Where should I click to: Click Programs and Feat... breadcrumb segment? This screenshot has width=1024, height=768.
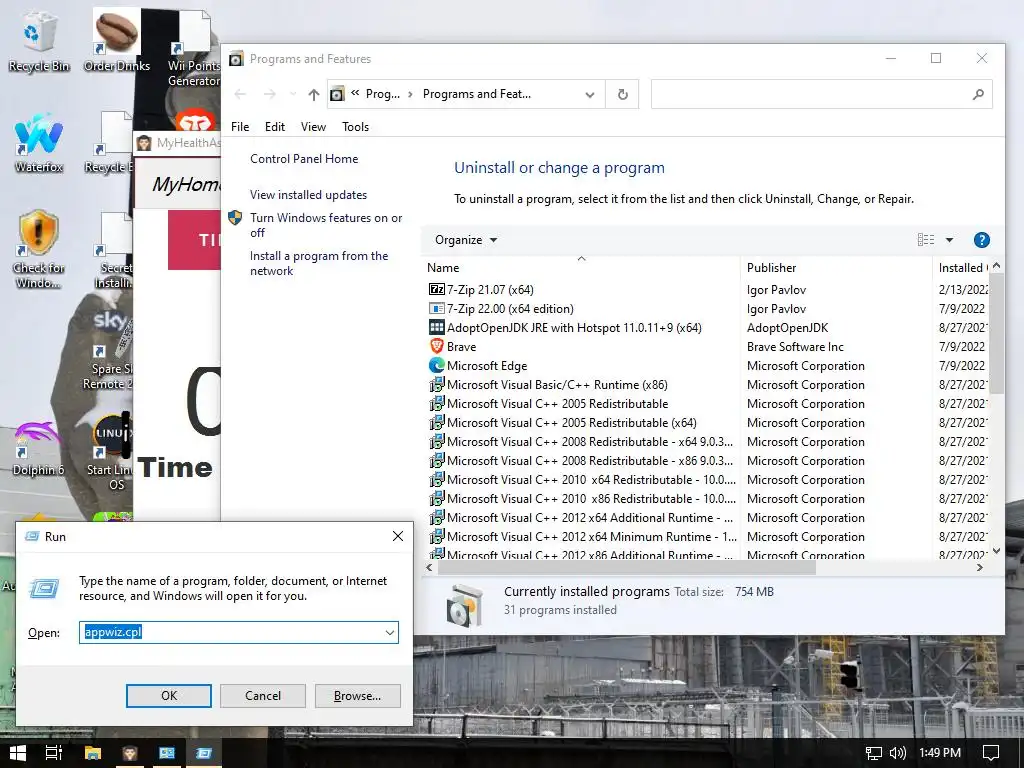tap(477, 94)
